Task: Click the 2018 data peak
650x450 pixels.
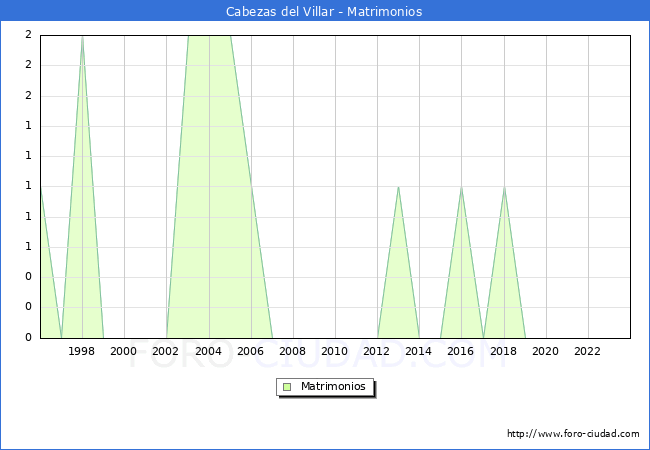Action: tap(504, 187)
